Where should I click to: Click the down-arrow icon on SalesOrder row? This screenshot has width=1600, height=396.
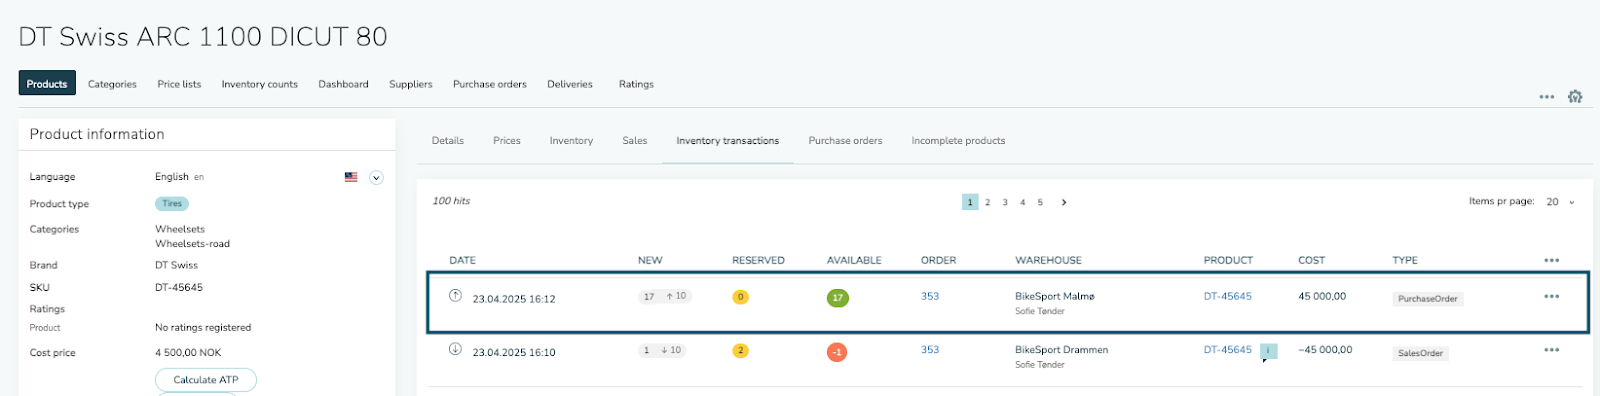(x=455, y=349)
